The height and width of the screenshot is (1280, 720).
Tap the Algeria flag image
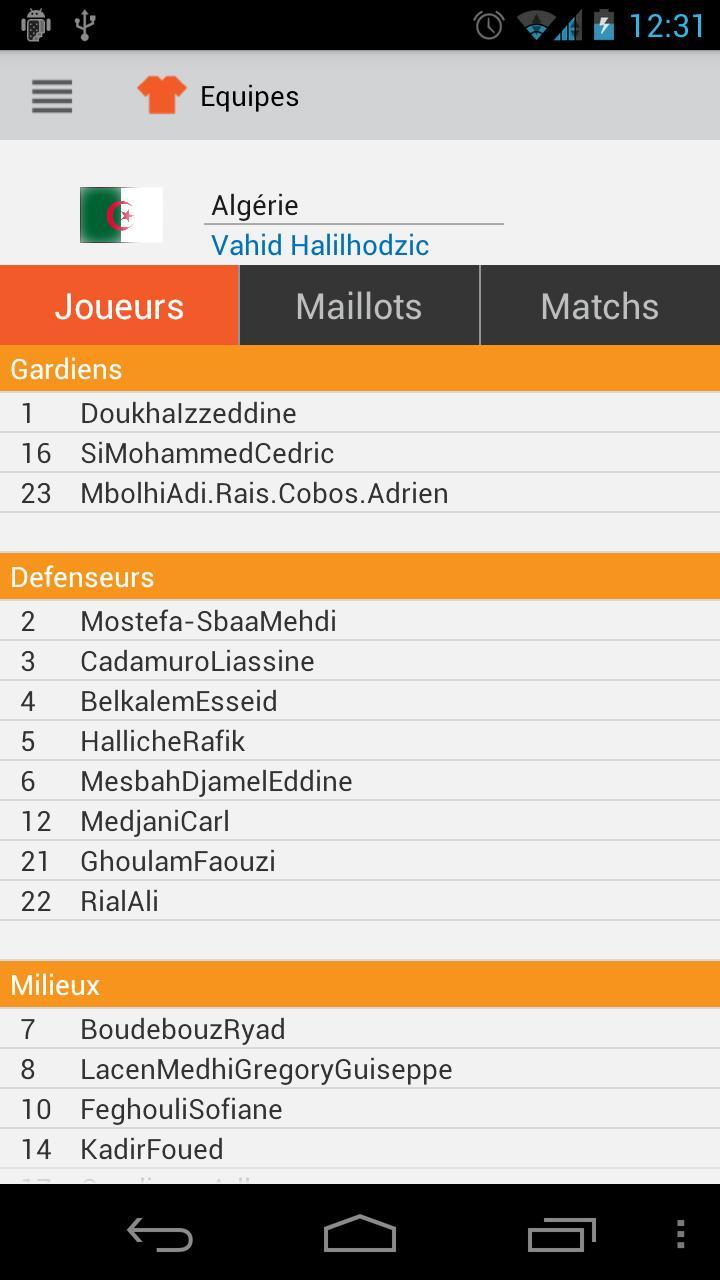121,215
